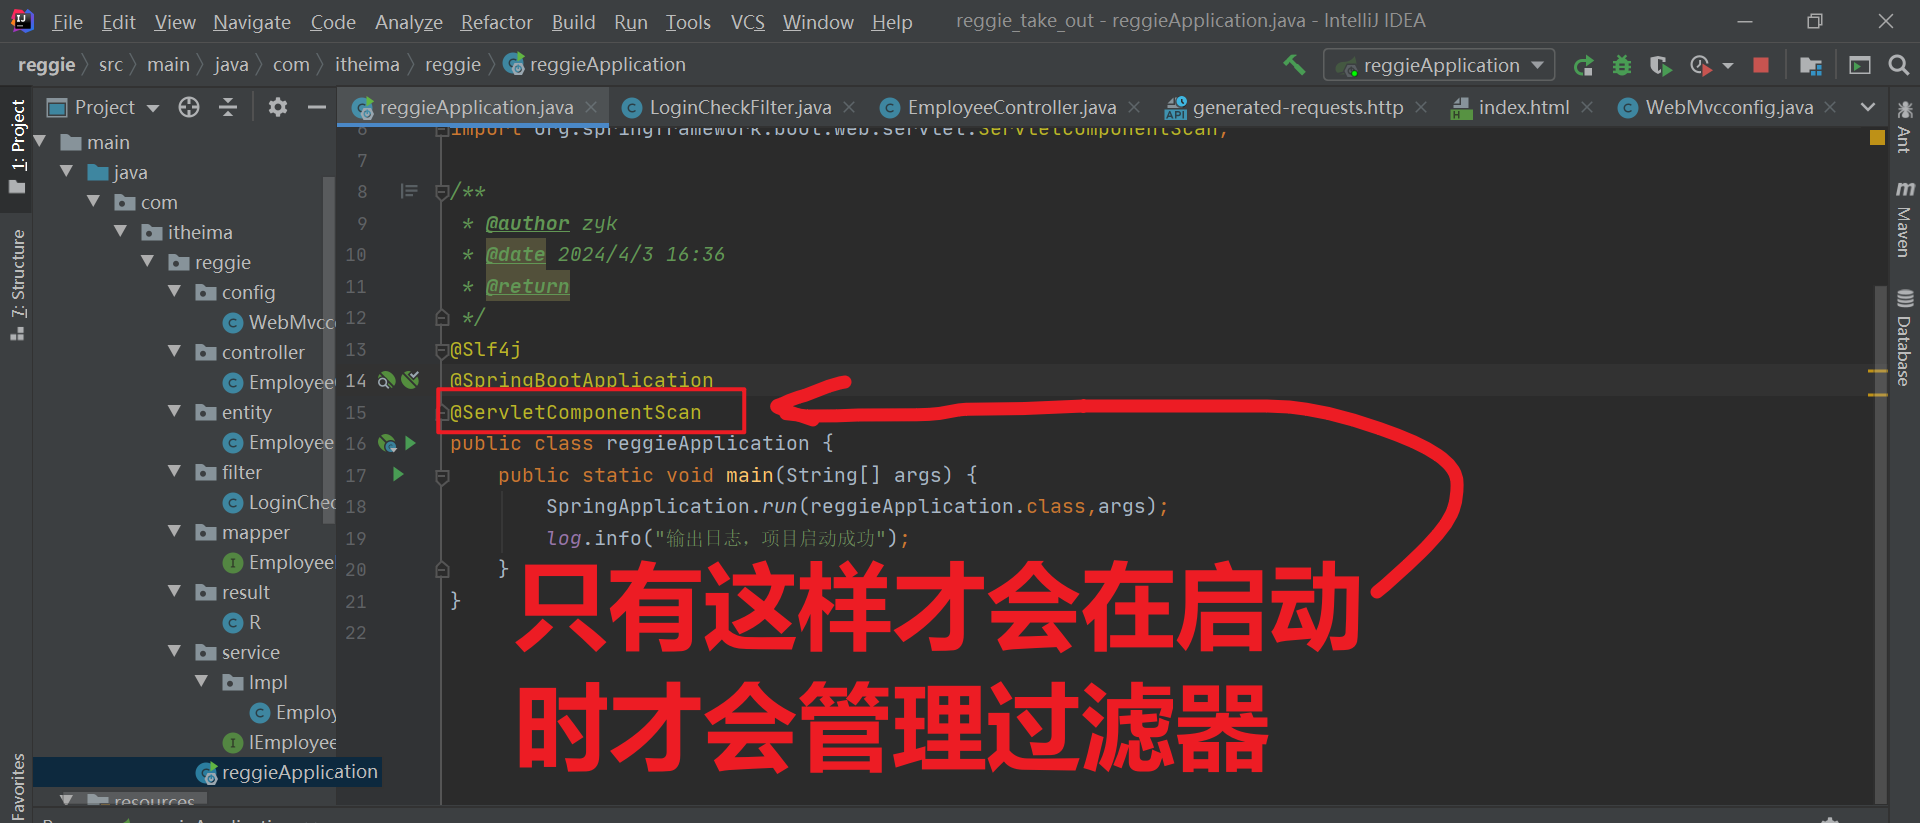Image resolution: width=1920 pixels, height=823 pixels.
Task: Open the Maven tool window
Action: point(1904,219)
